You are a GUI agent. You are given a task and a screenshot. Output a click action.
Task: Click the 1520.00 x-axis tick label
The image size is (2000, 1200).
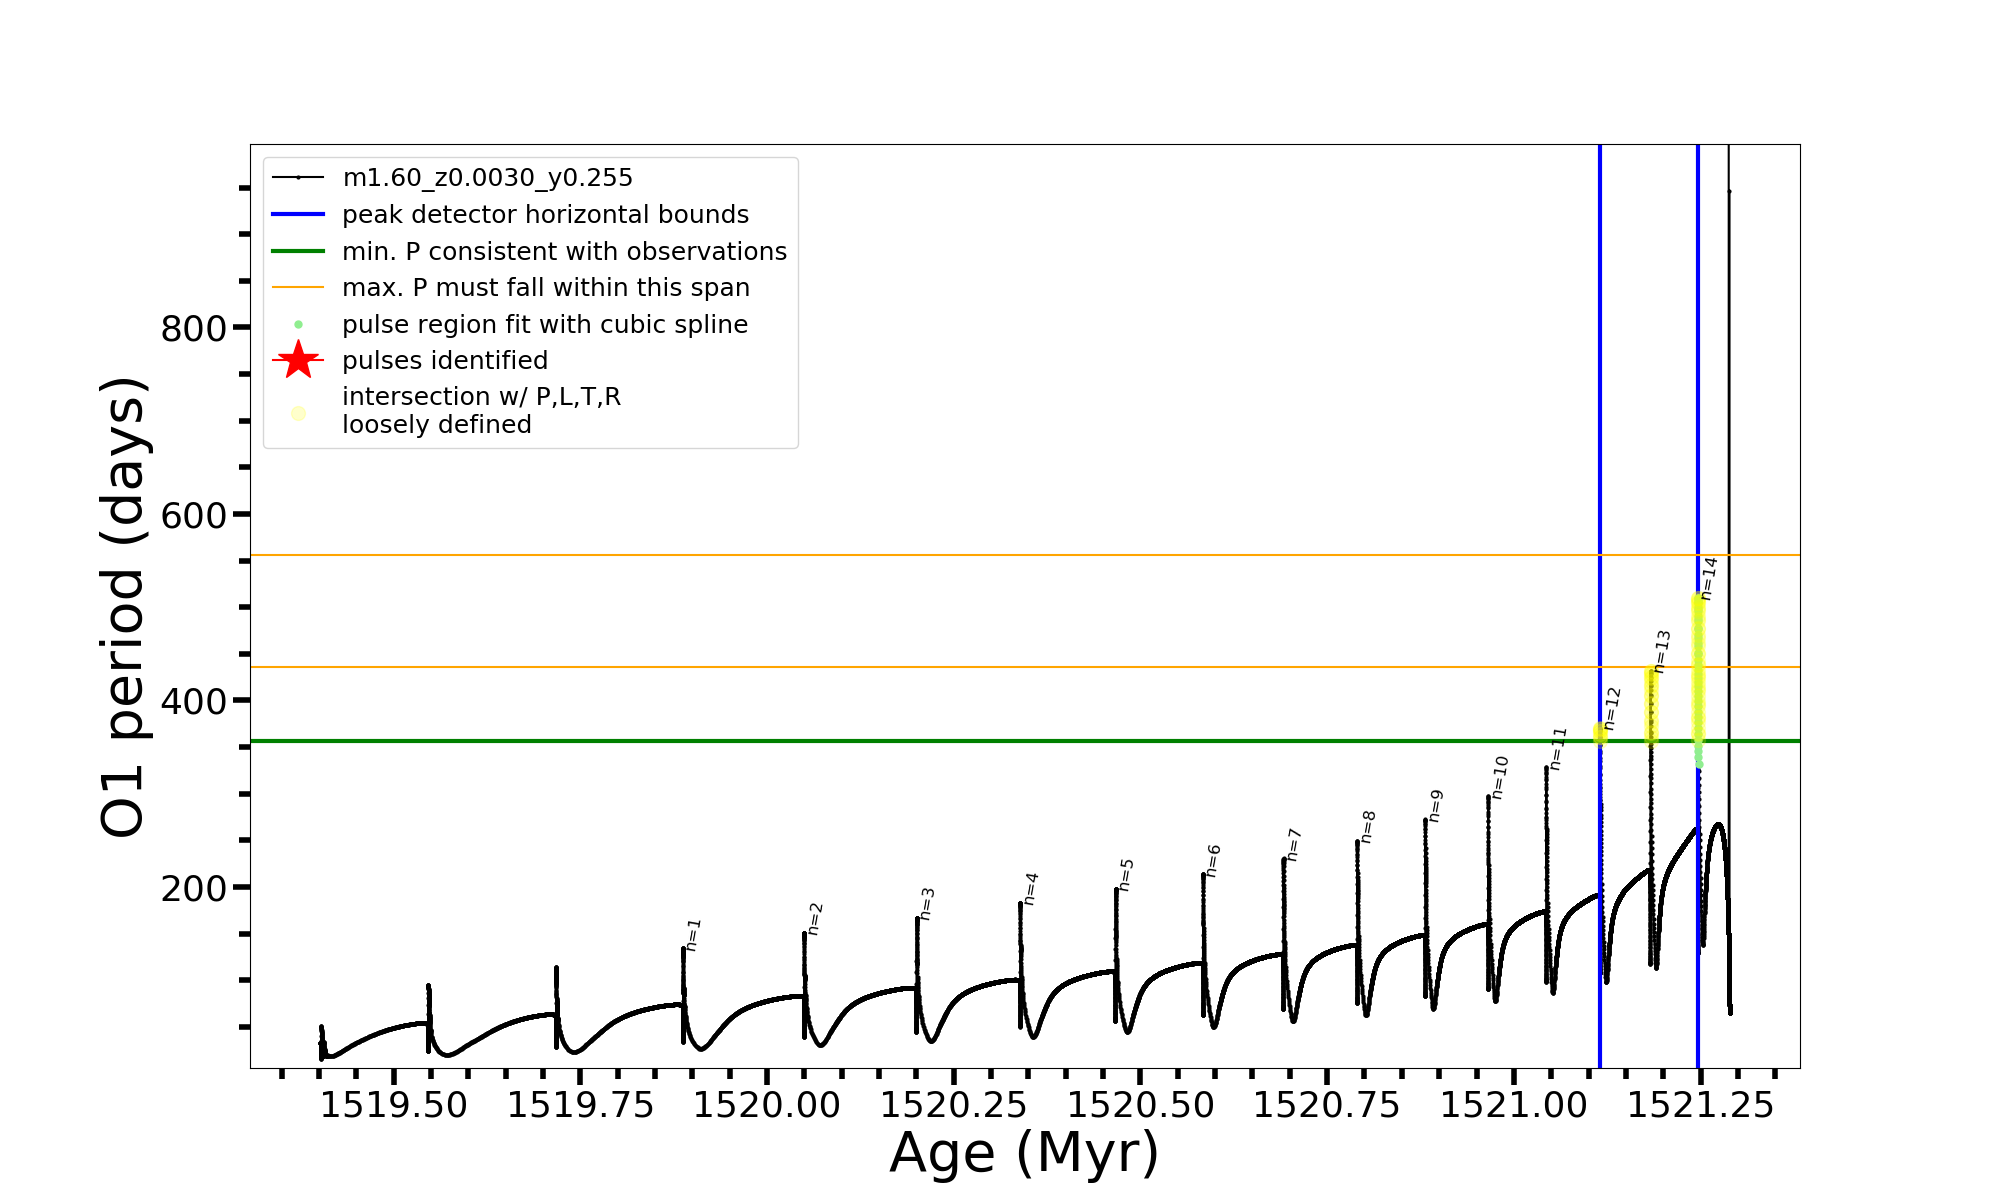point(767,1105)
